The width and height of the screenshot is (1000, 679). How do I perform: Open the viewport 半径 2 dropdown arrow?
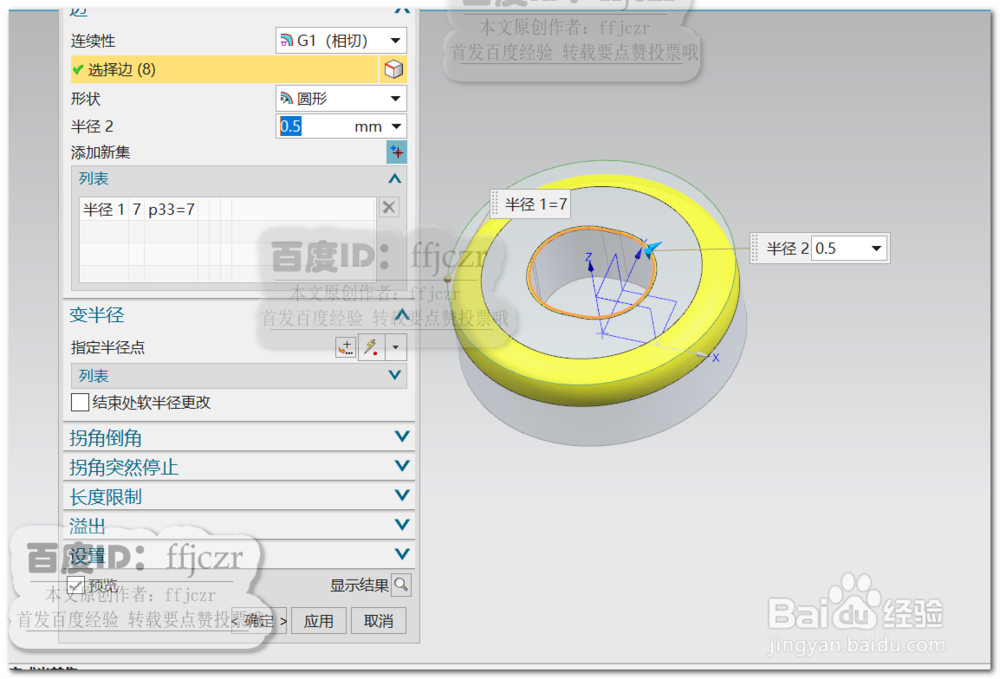876,248
